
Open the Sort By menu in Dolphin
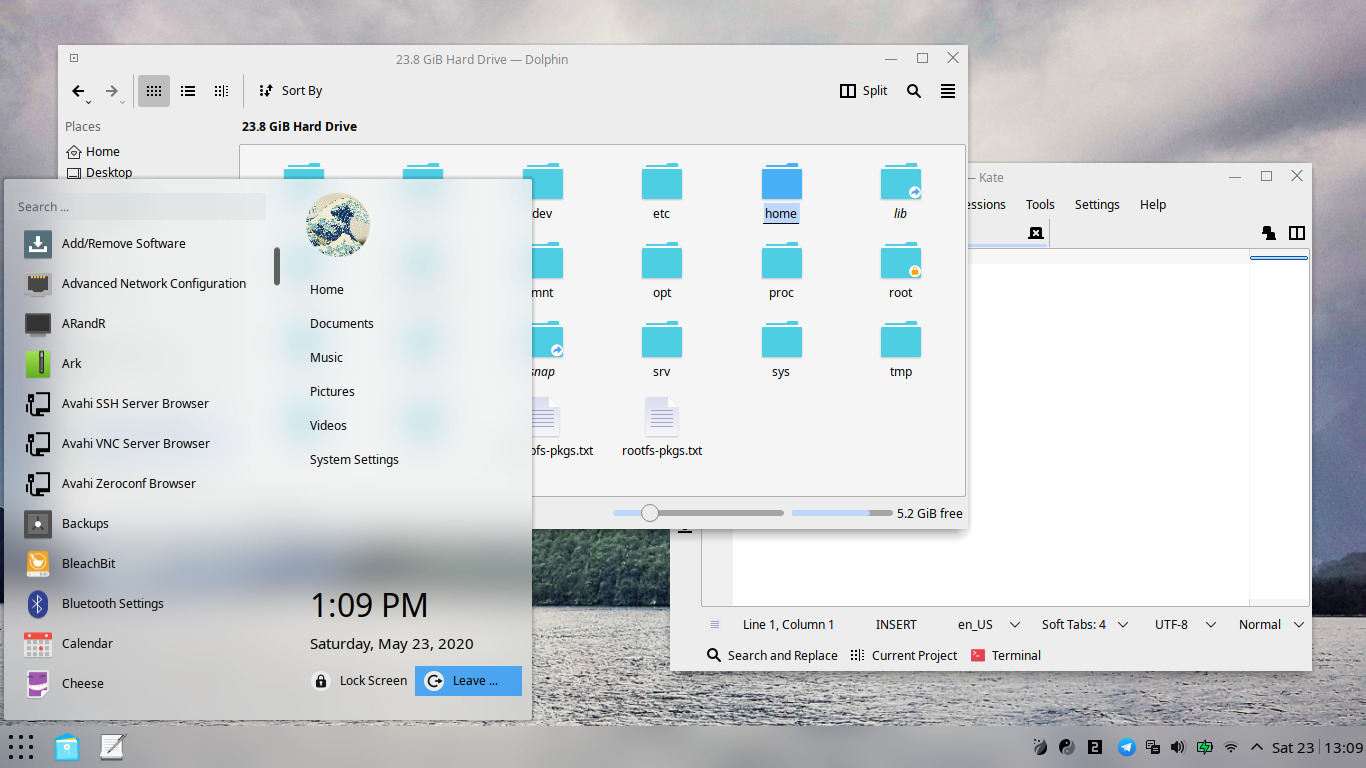coord(290,91)
